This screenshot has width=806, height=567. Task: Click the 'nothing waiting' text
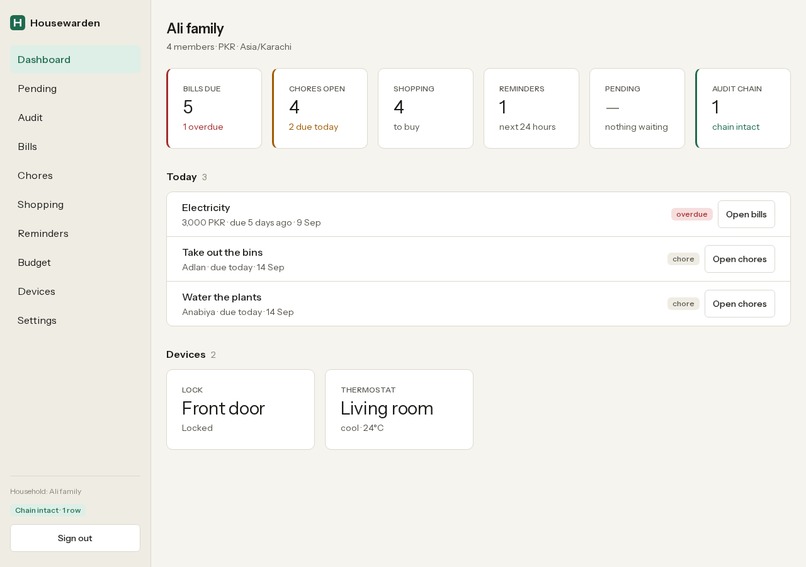pos(636,127)
